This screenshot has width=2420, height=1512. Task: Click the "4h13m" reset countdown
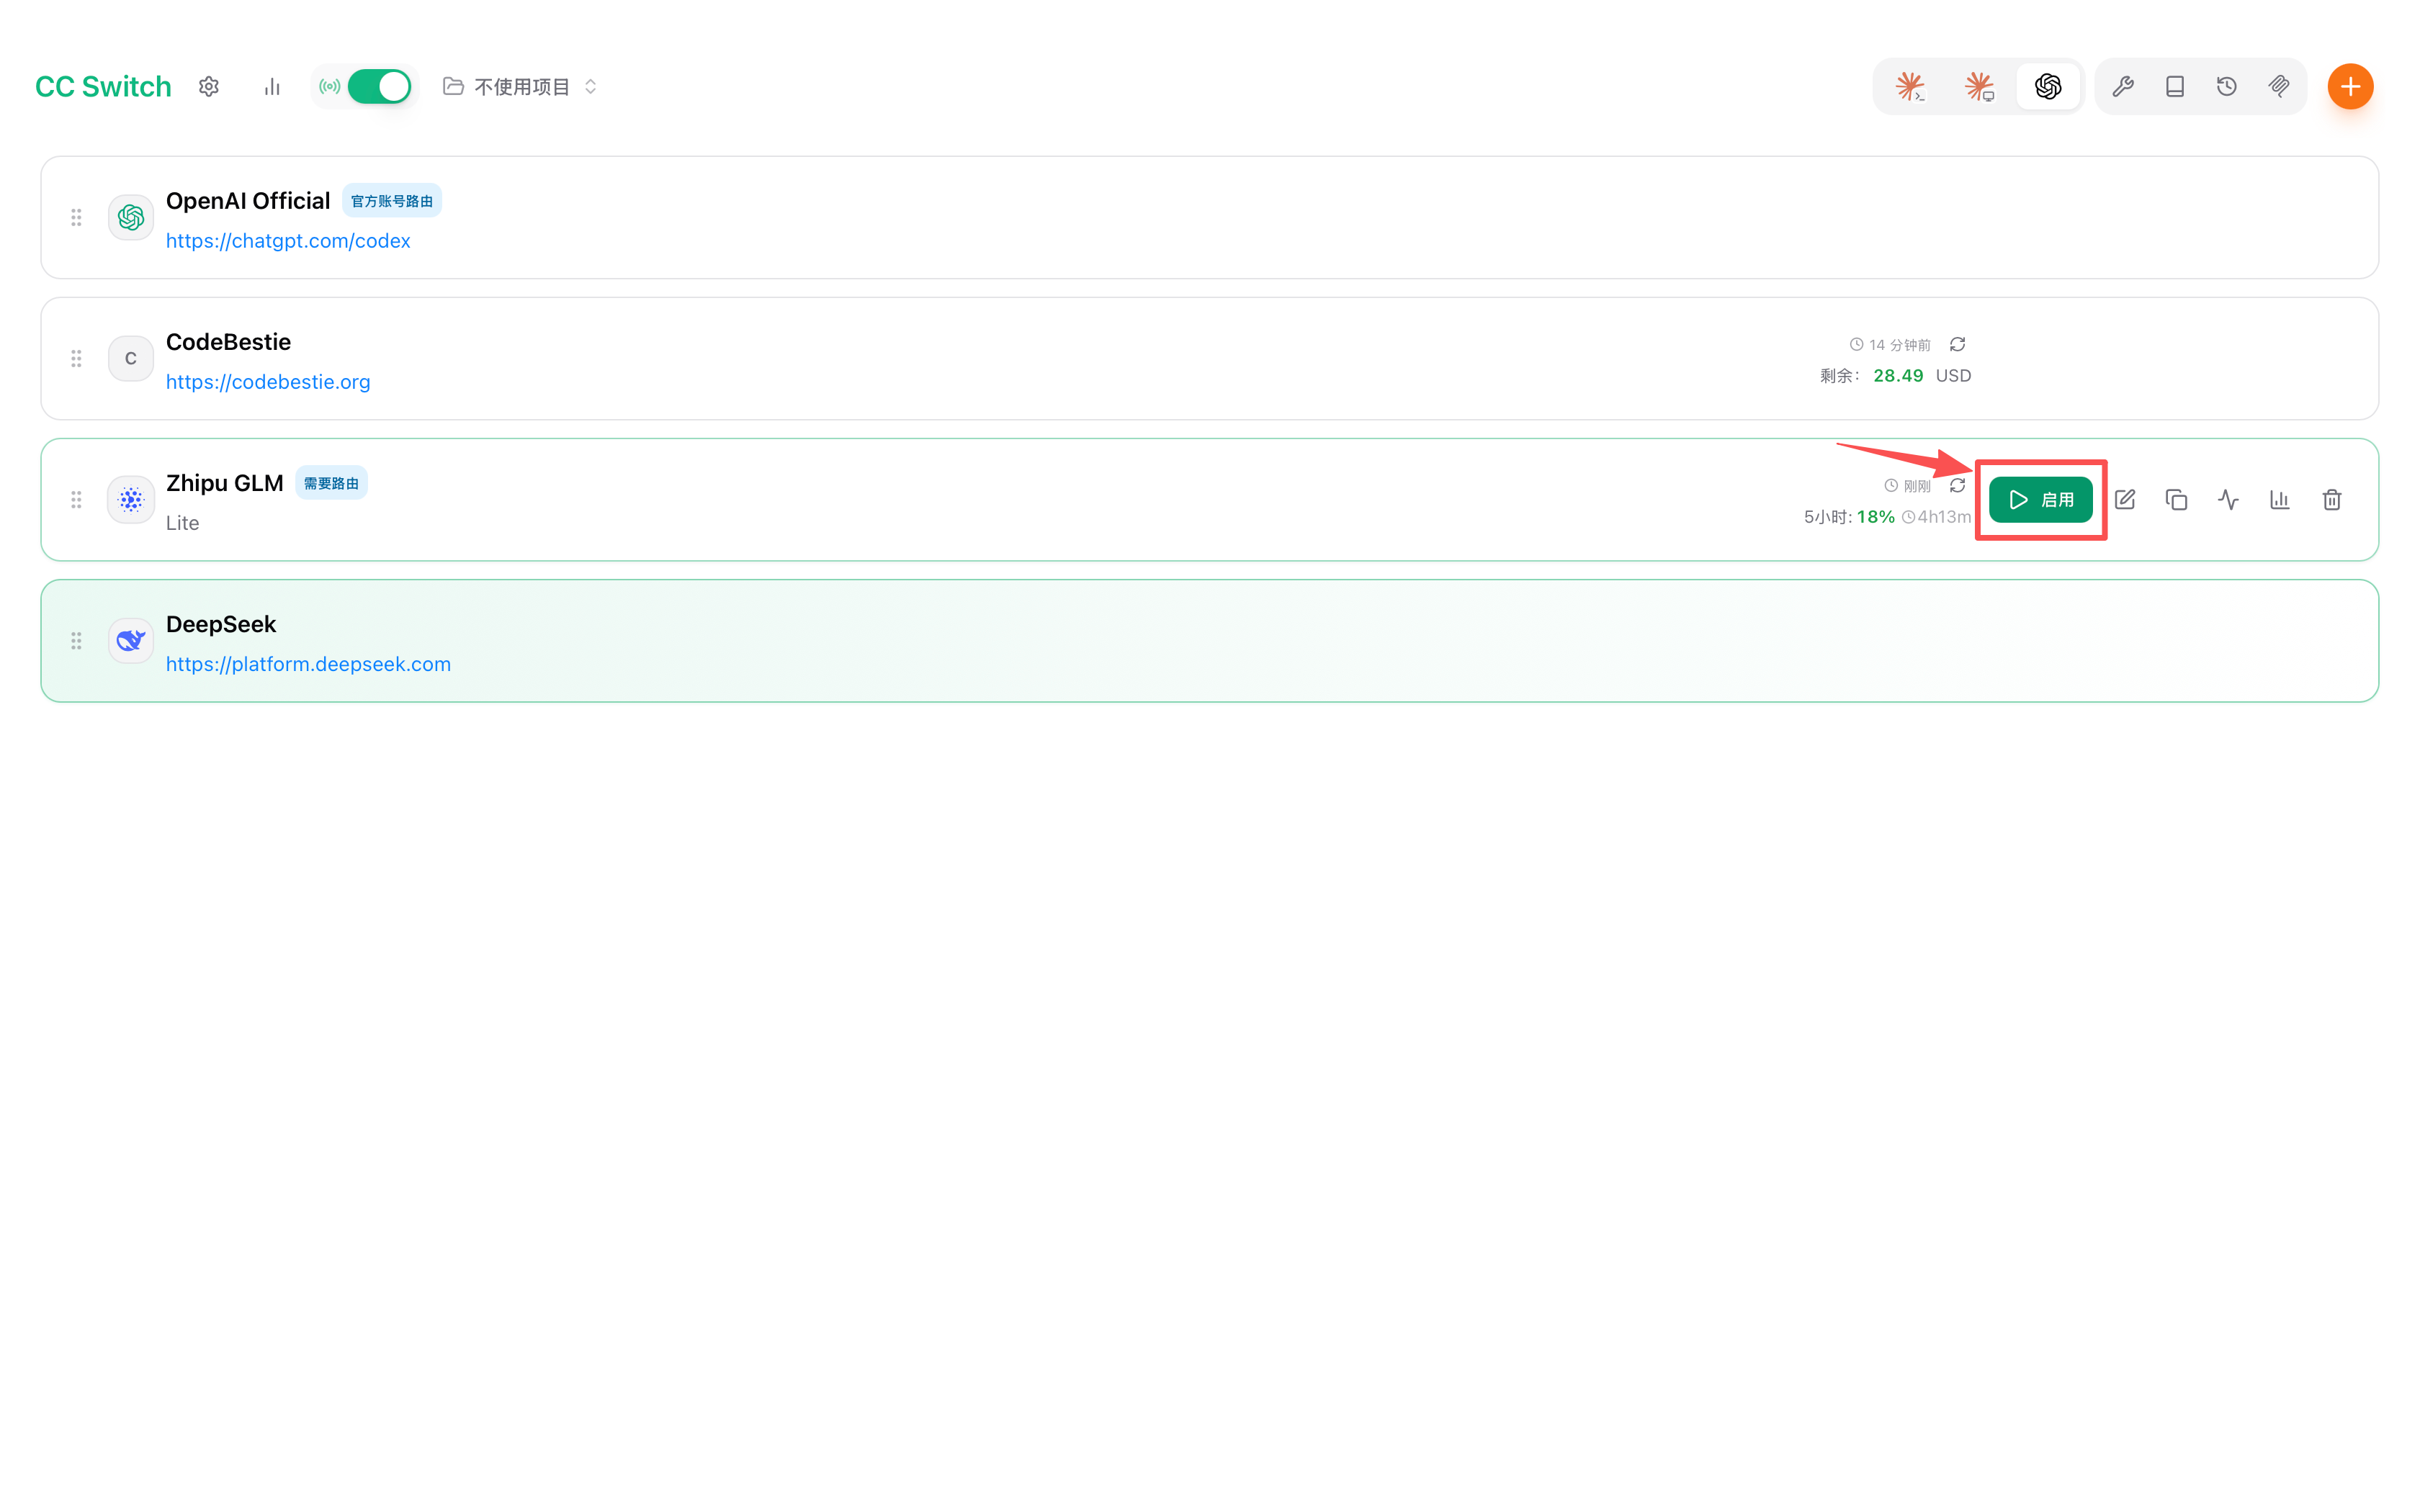click(x=1944, y=517)
